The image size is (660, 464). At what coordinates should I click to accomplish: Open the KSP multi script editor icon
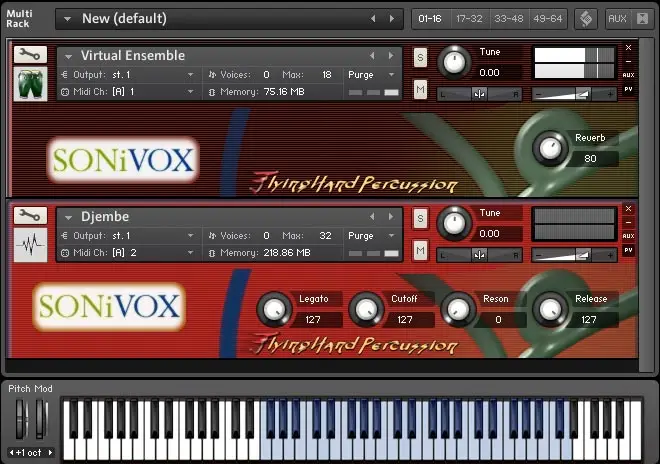tap(586, 19)
